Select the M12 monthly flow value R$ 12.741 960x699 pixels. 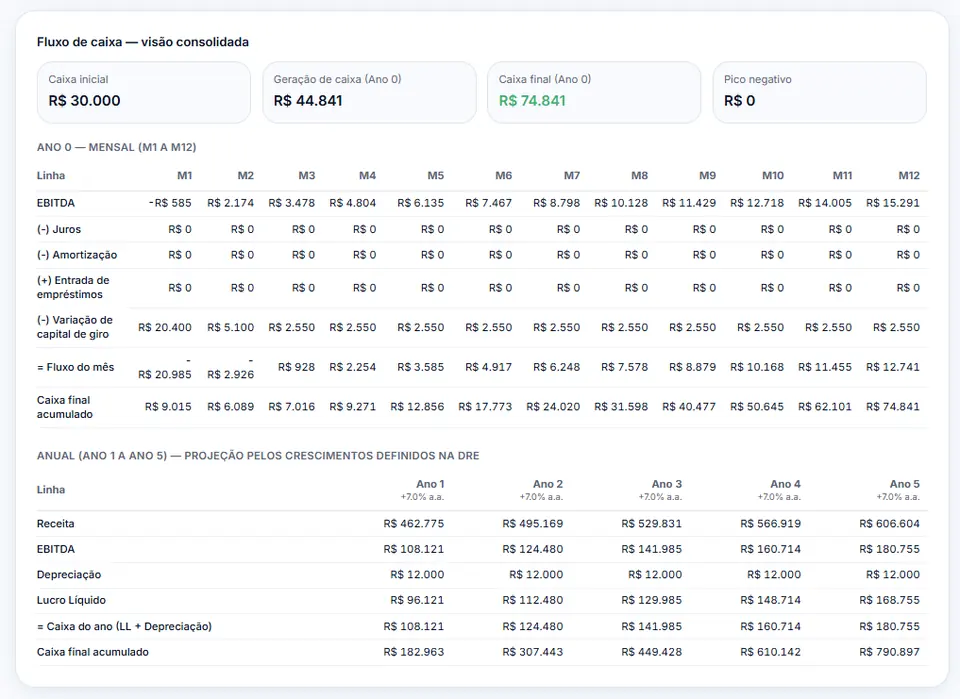(x=893, y=367)
